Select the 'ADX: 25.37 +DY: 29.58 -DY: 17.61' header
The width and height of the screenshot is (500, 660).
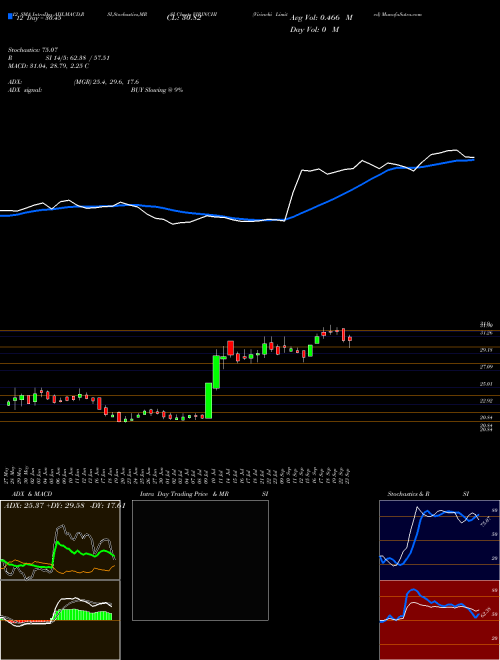tap(64, 506)
